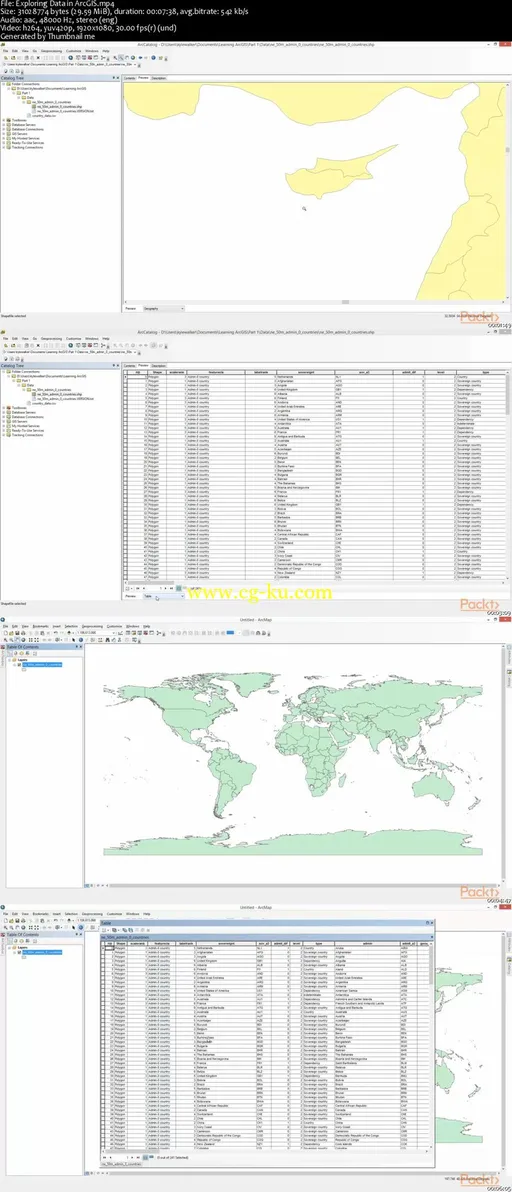
Task: Select Tracking Connections in first ArcCatalog tree
Action: point(27,147)
